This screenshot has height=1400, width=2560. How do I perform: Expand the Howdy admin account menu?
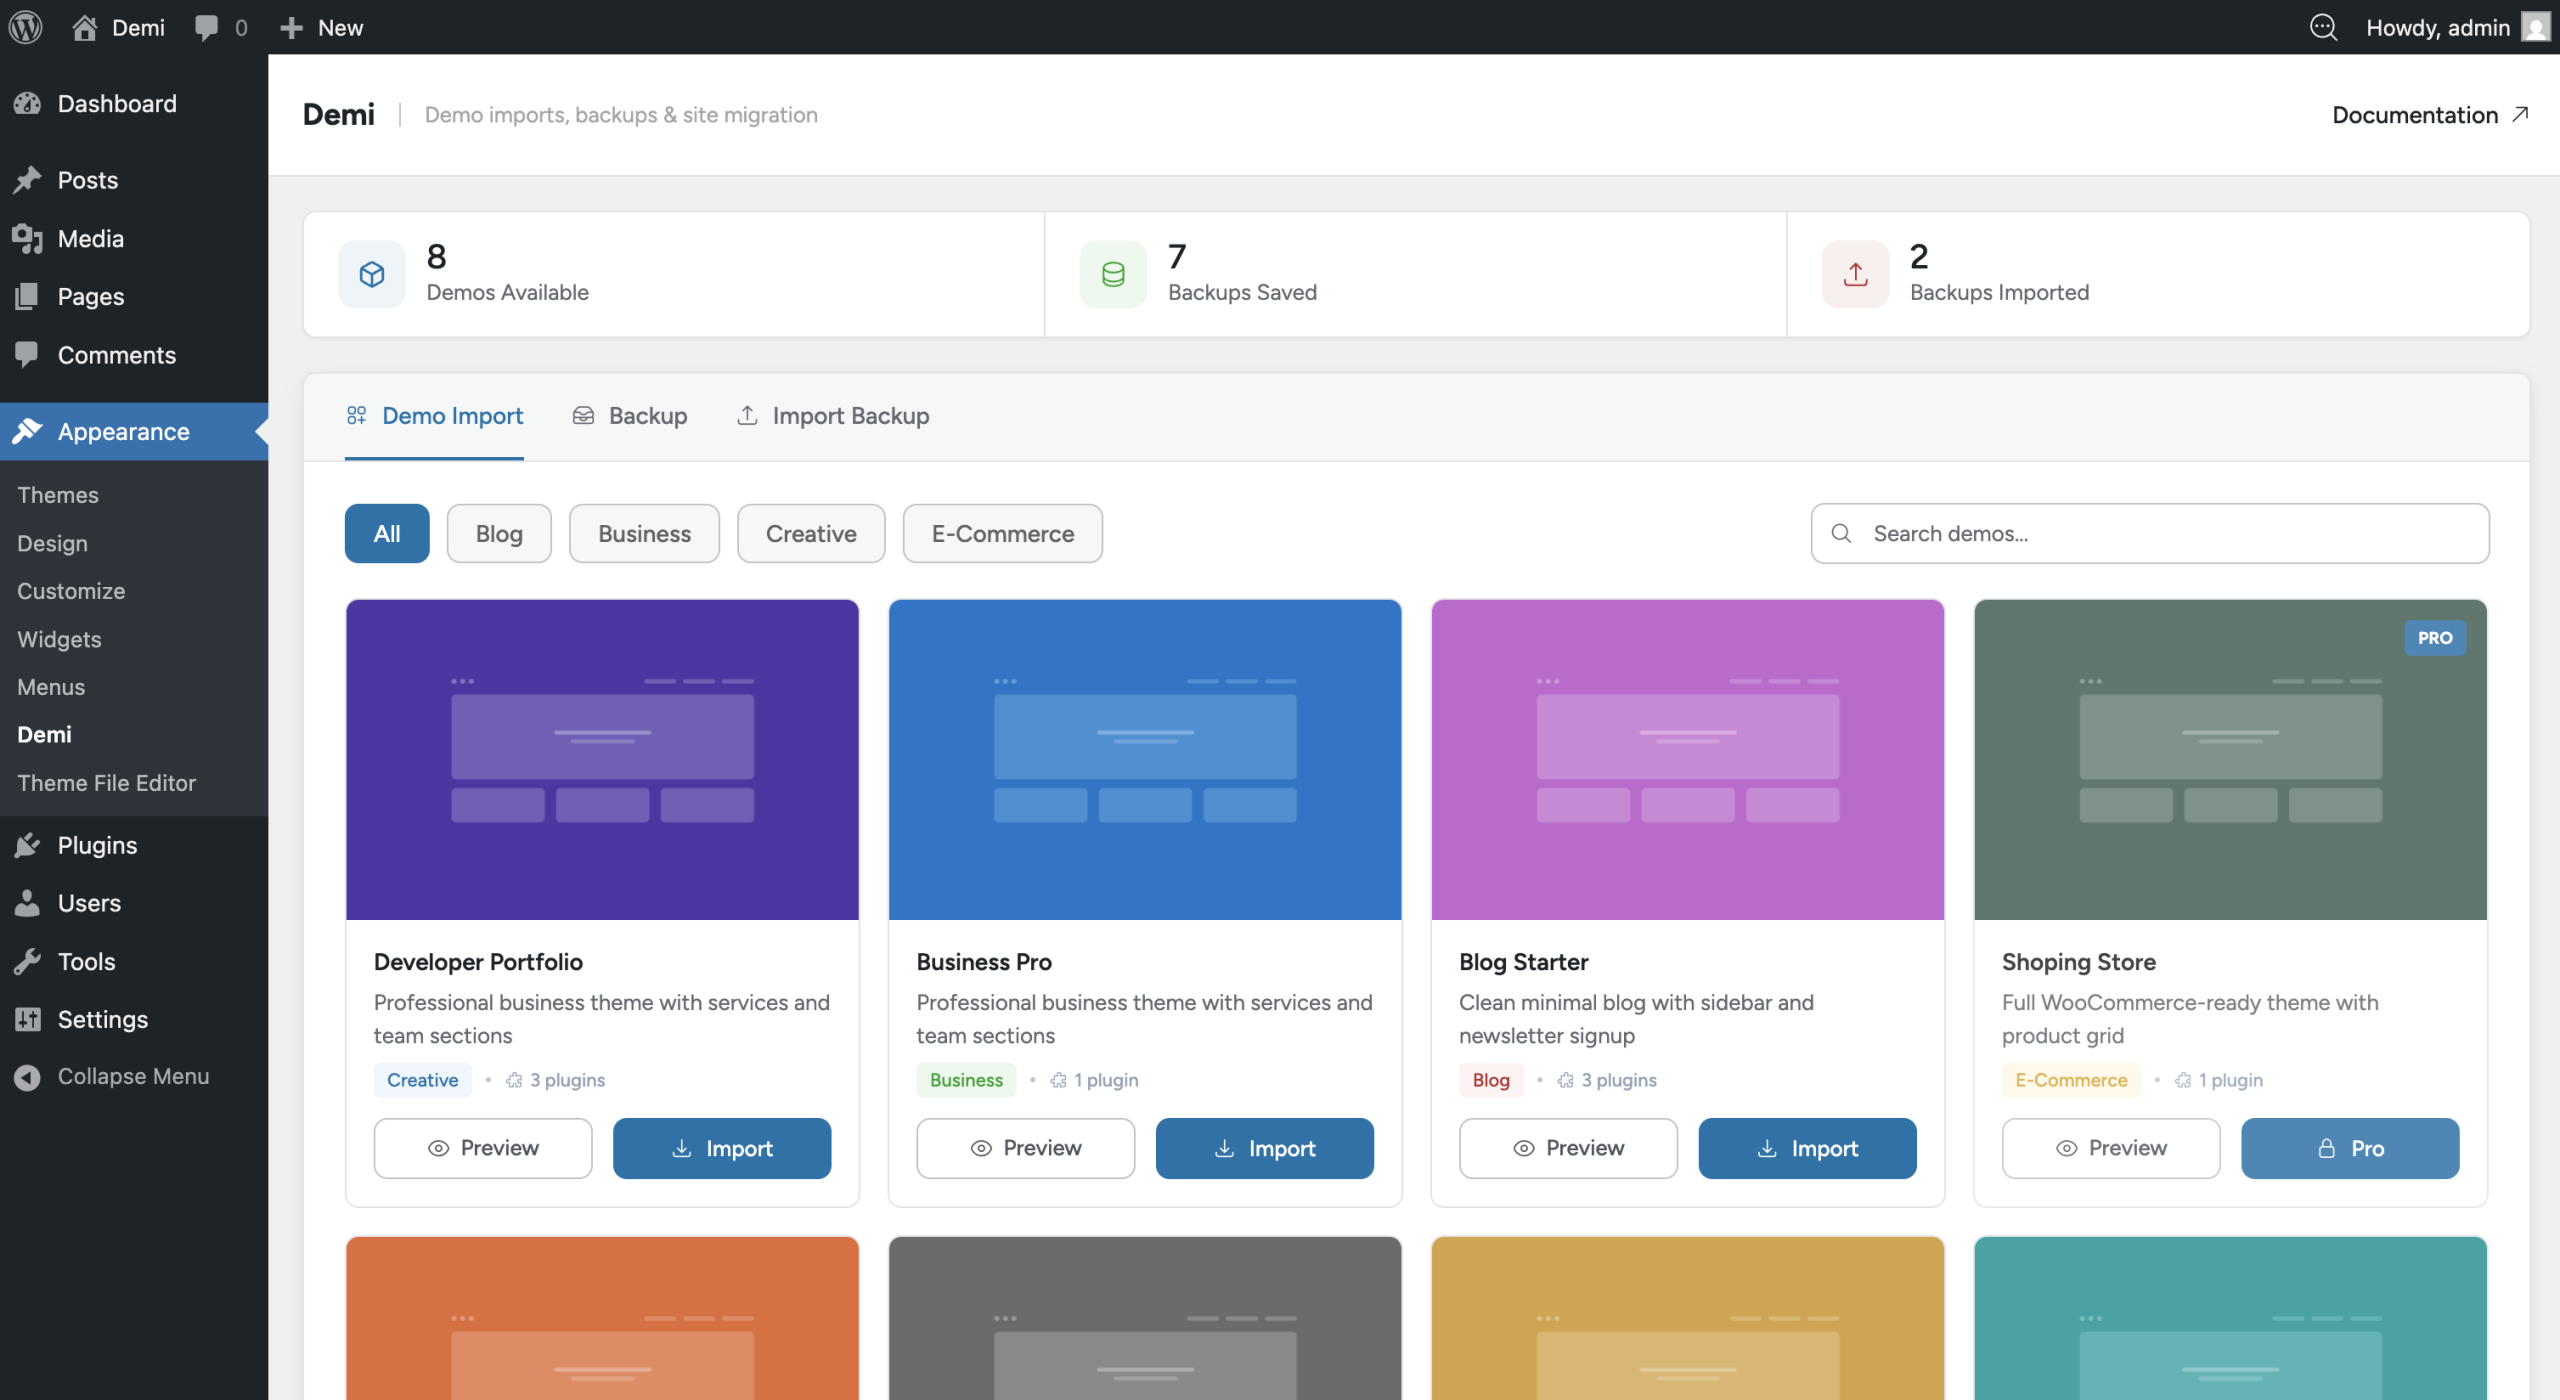[2456, 27]
